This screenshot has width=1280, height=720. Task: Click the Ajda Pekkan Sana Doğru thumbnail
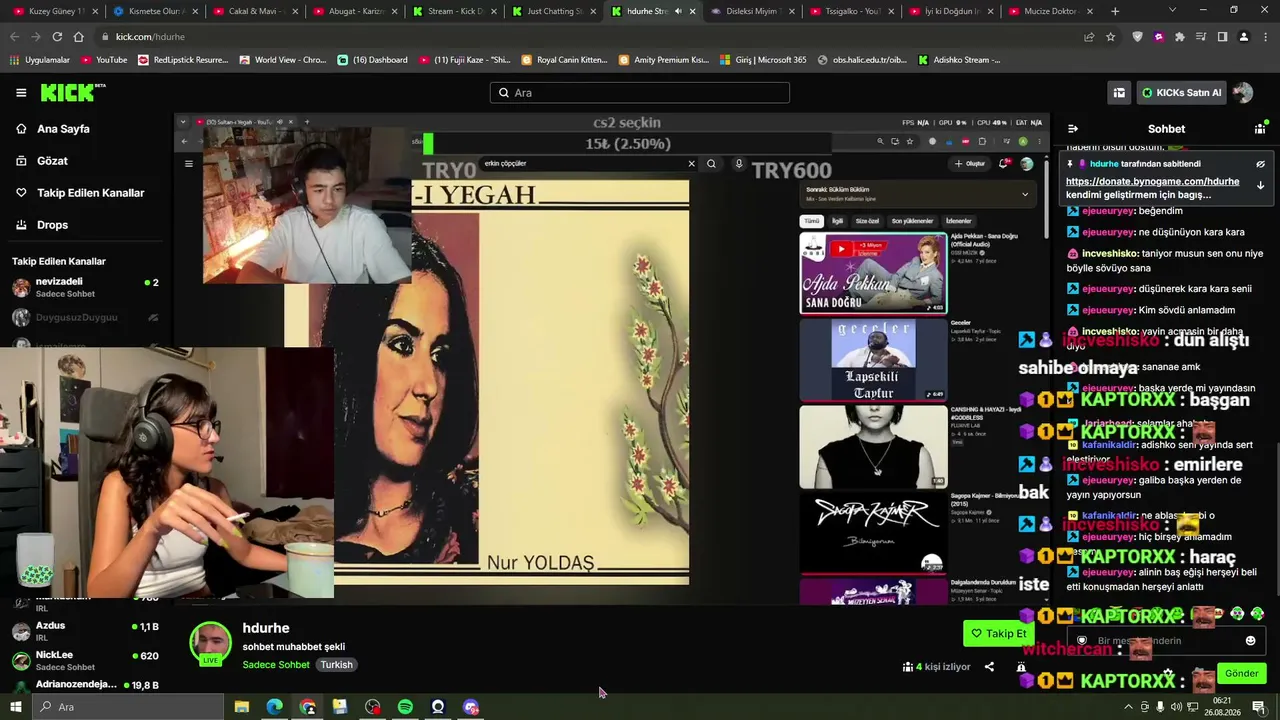(x=873, y=273)
